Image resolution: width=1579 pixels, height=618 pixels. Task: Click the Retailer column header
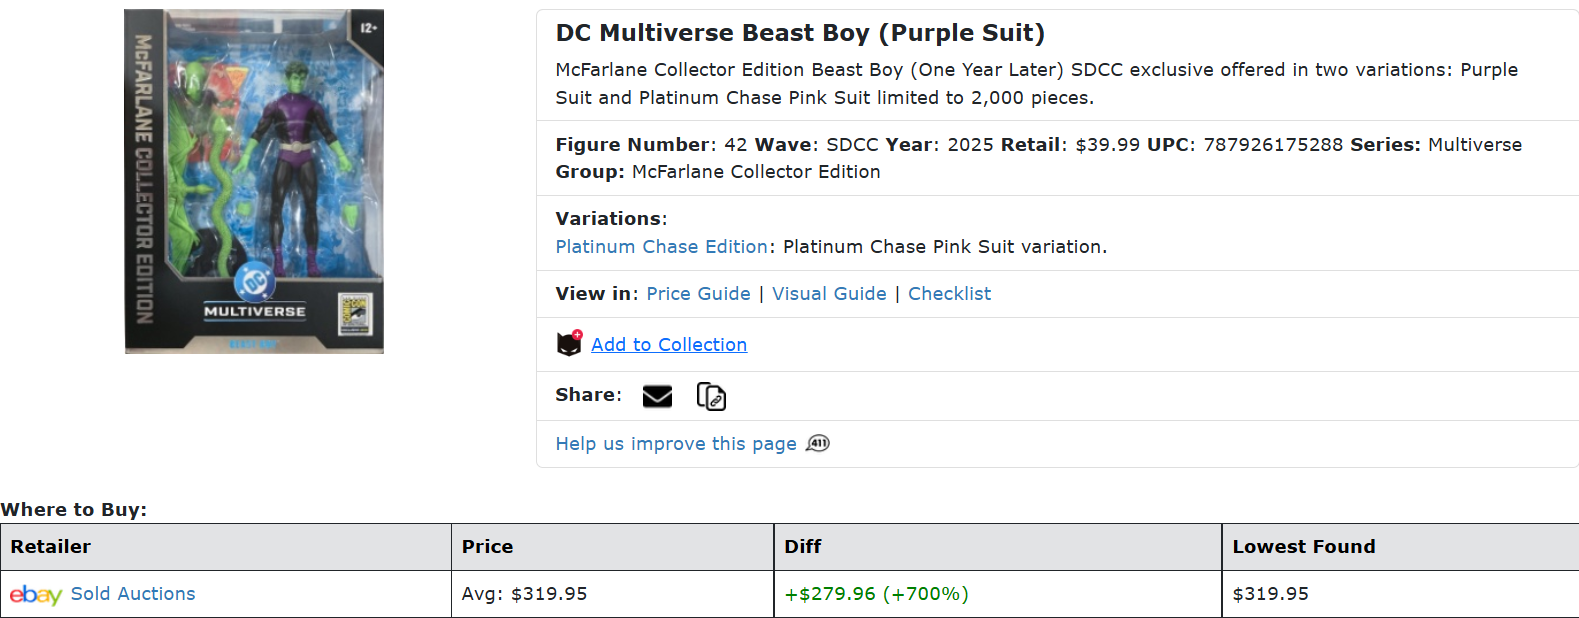click(51, 547)
